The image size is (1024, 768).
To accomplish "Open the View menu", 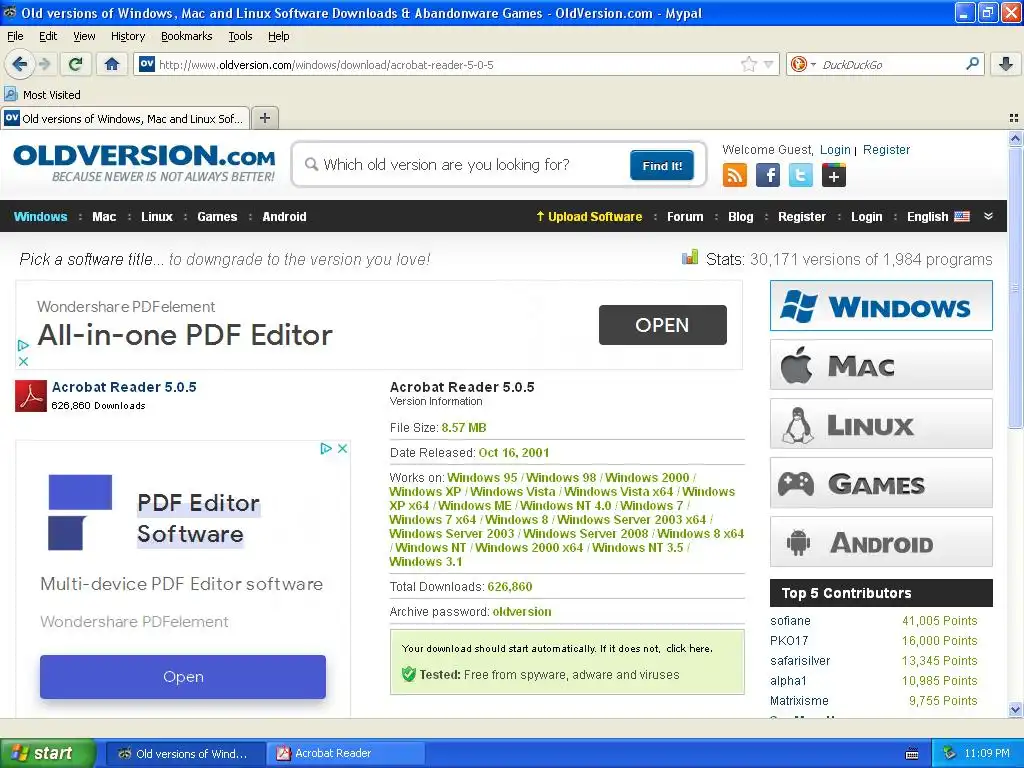I will click(84, 36).
